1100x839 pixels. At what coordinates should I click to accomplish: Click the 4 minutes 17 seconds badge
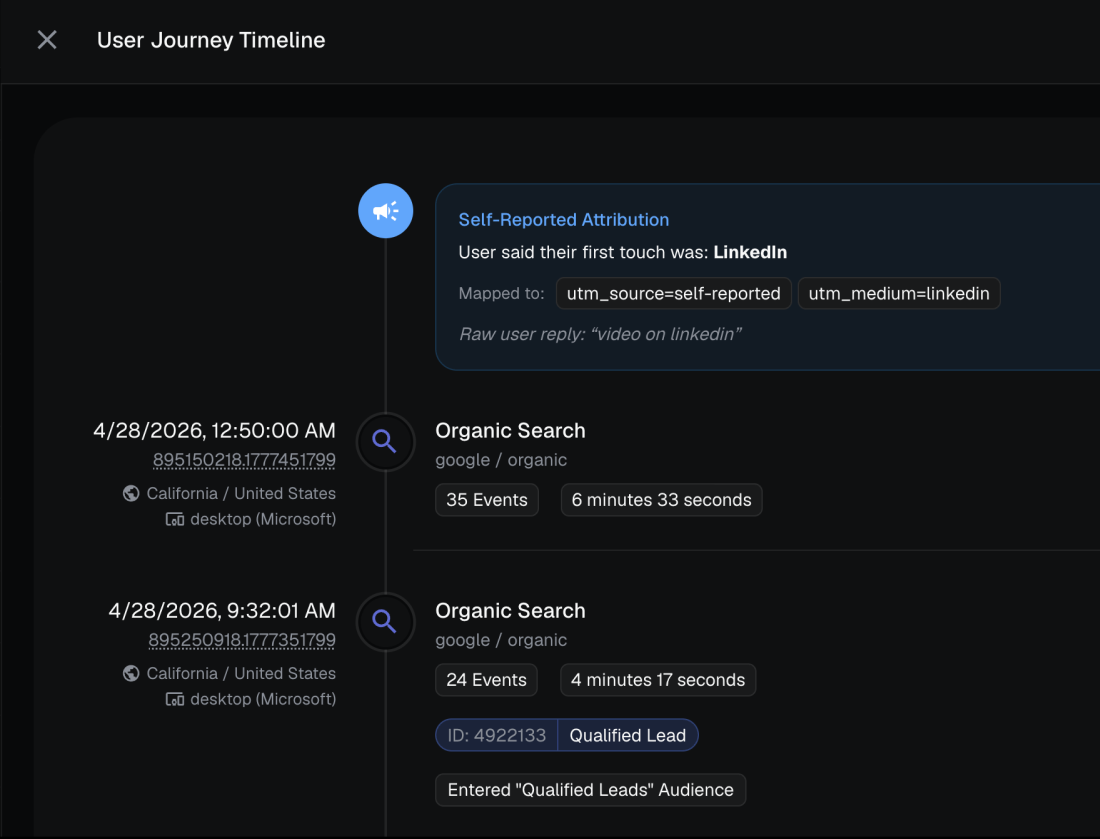pyautogui.click(x=658, y=680)
